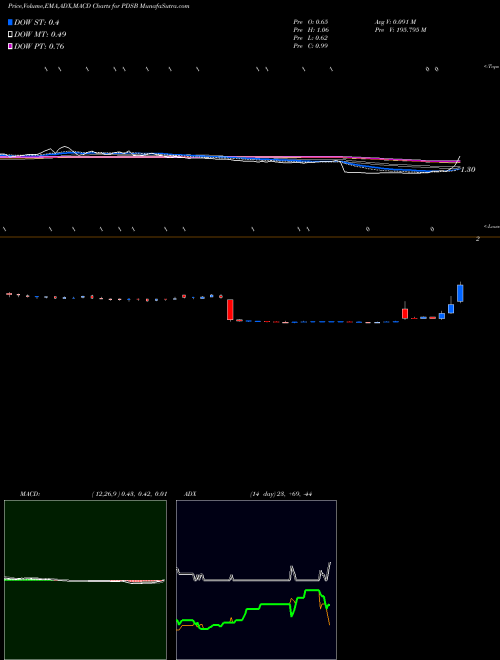Image resolution: width=500 pixels, height=660 pixels.
Task: Click the magenta DOW PT legend swatch
Action: coord(10,46)
